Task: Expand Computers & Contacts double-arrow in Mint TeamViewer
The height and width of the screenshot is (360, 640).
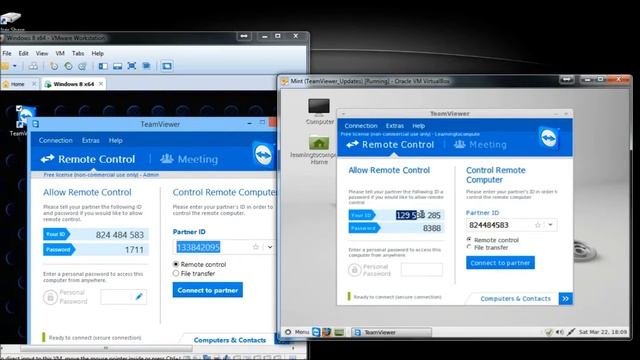Action: tap(565, 299)
